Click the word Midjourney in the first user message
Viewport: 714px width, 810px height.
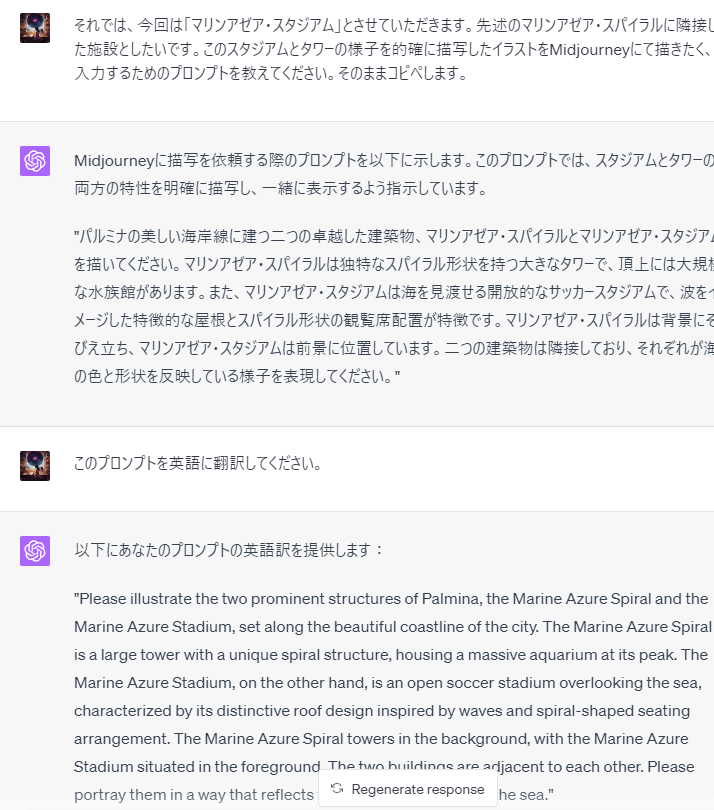coord(589,50)
